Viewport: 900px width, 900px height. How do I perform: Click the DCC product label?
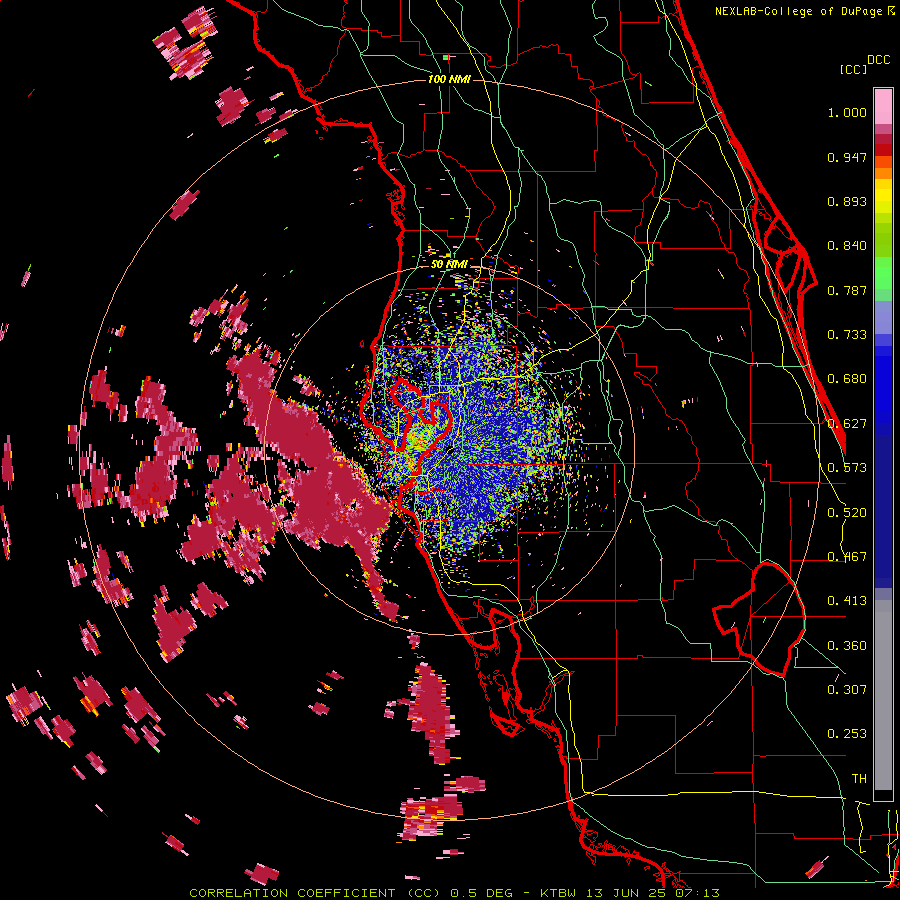[x=878, y=60]
